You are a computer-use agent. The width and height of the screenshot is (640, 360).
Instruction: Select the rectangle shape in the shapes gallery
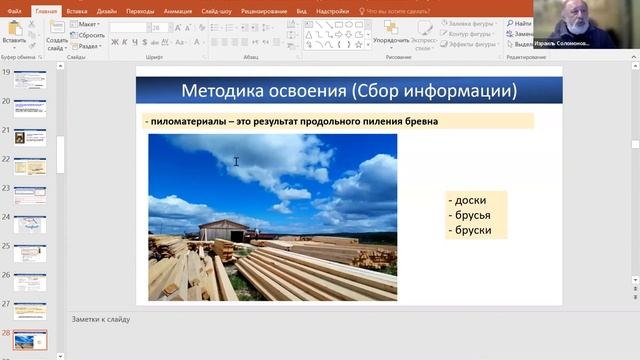pos(339,25)
